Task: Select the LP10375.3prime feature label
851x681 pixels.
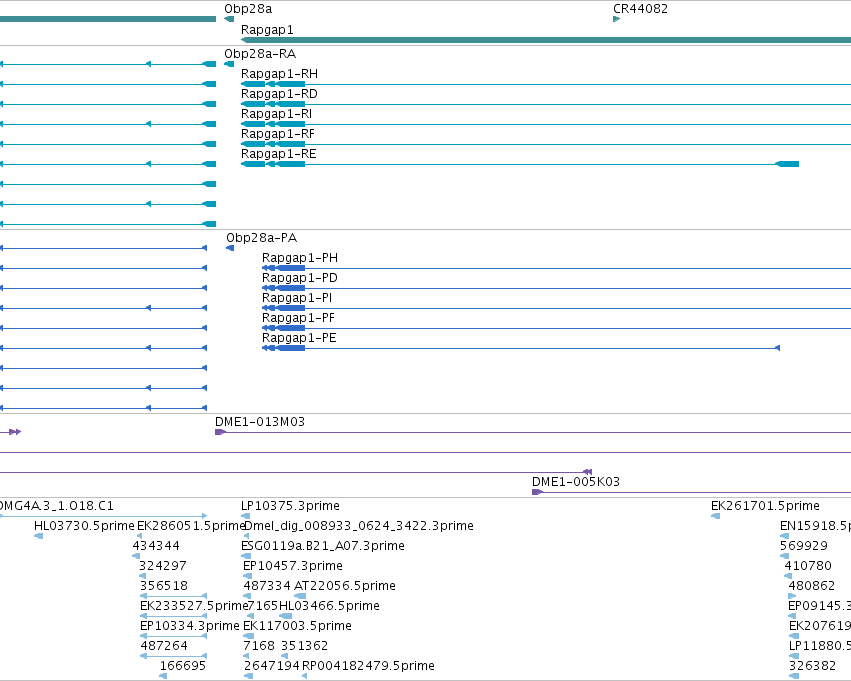Action: (x=290, y=506)
